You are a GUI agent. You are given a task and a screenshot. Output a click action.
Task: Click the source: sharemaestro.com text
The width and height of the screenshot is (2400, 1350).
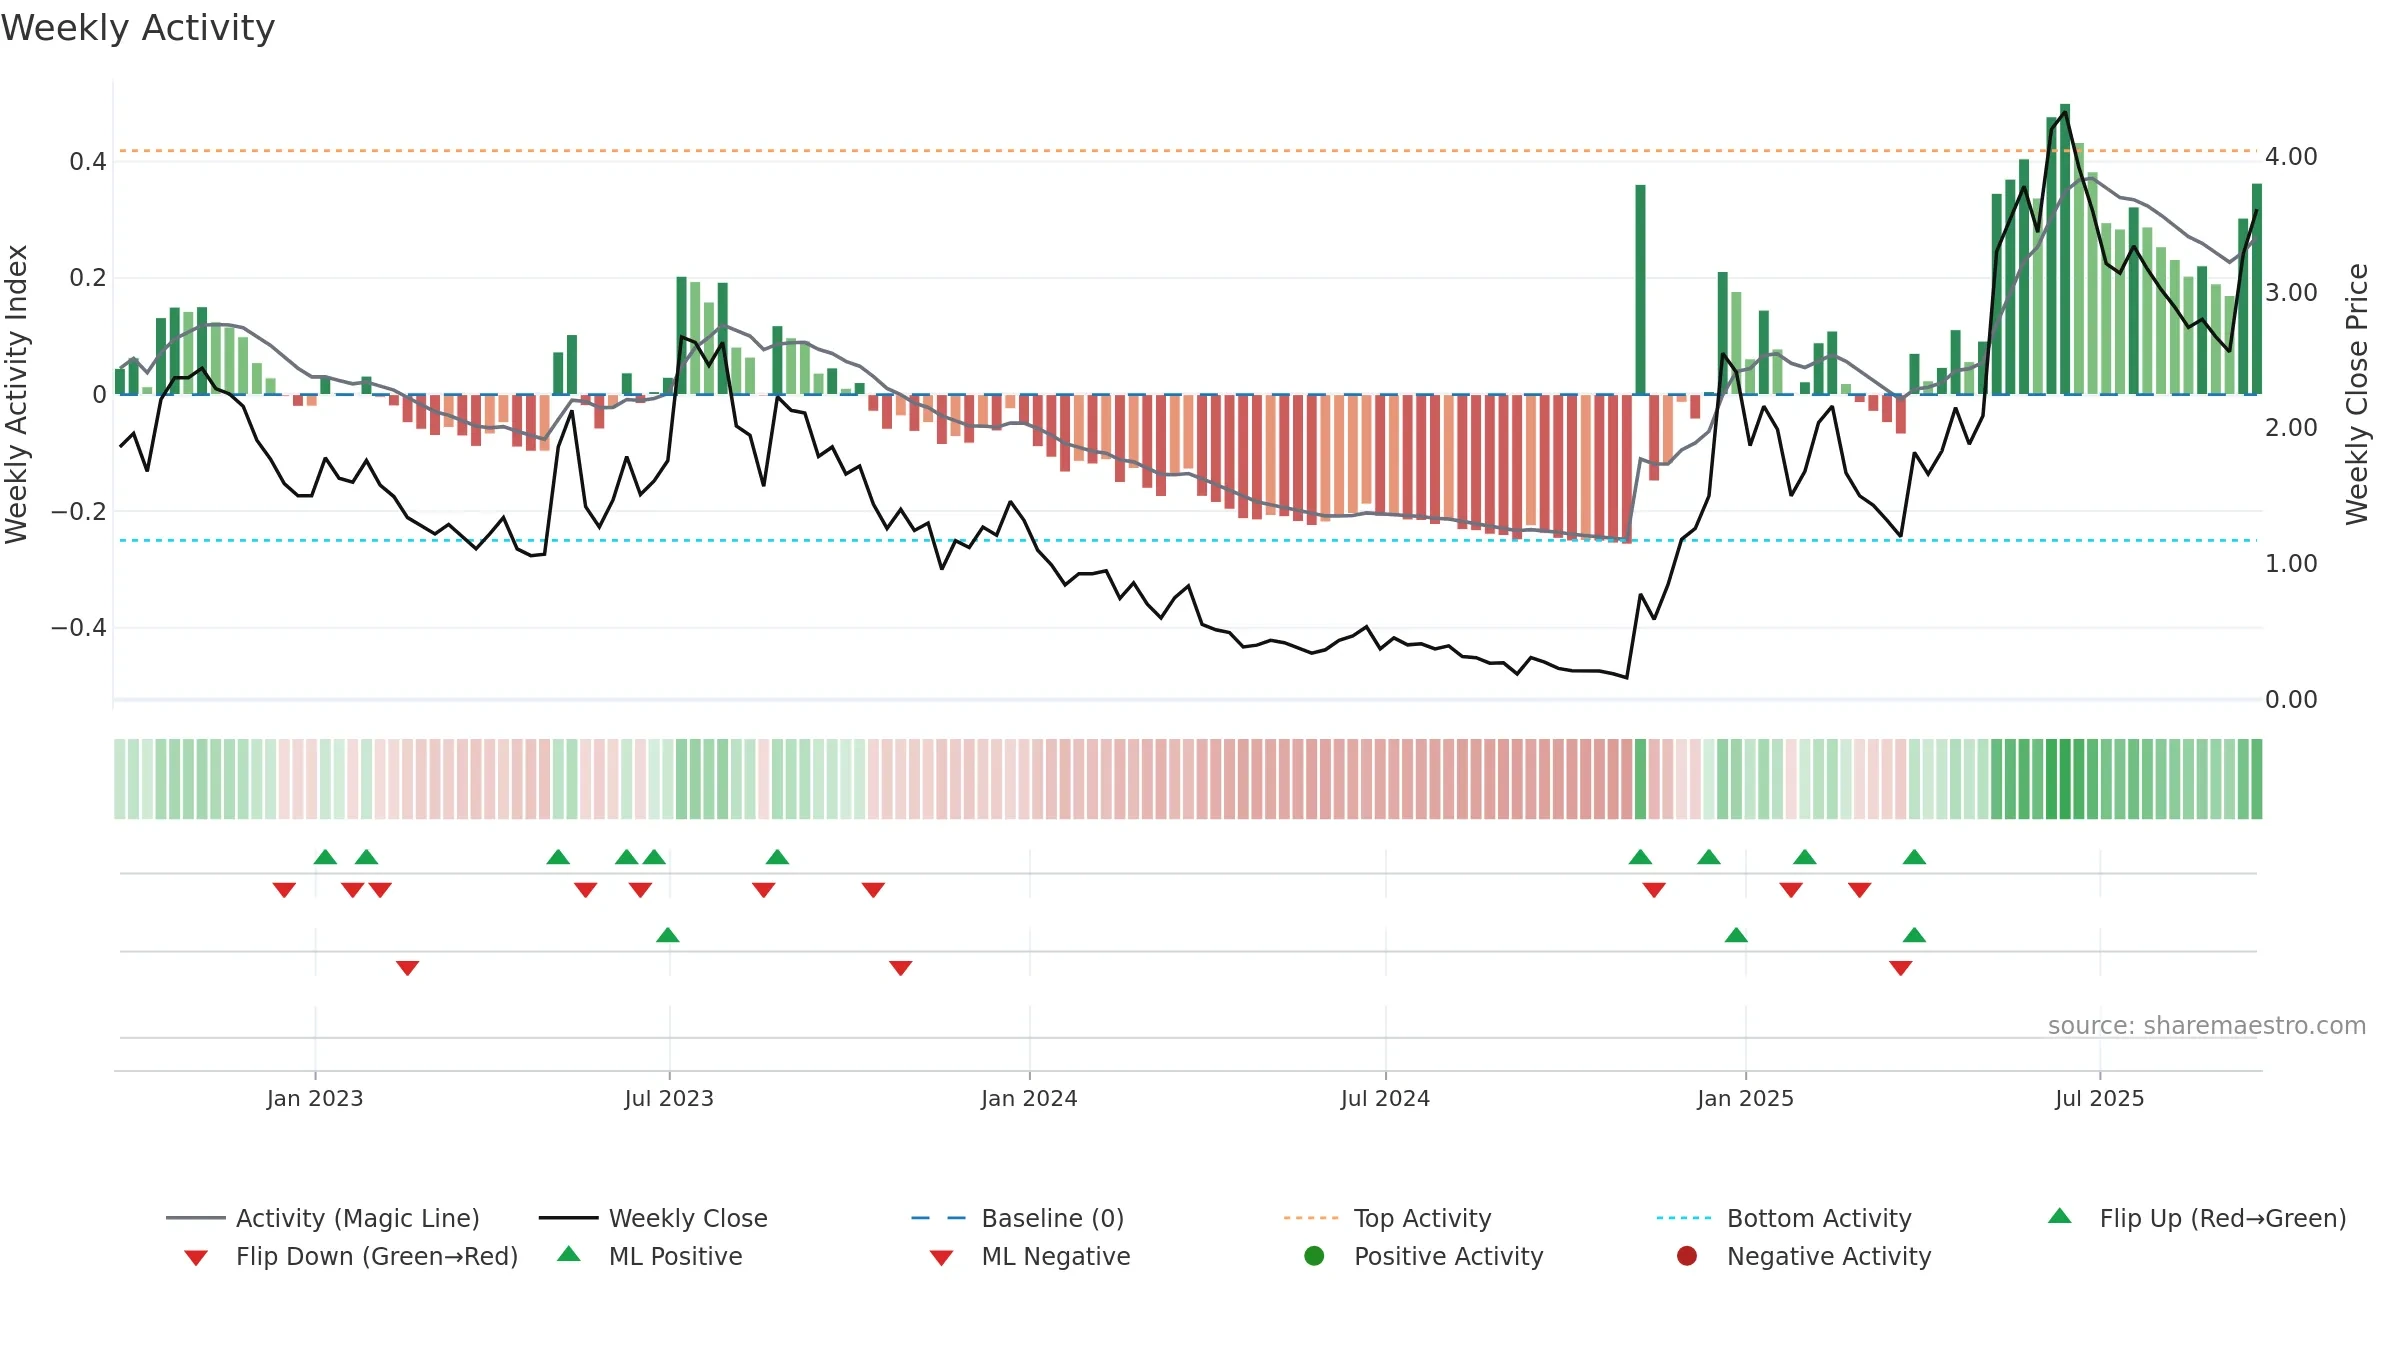tap(2207, 1025)
